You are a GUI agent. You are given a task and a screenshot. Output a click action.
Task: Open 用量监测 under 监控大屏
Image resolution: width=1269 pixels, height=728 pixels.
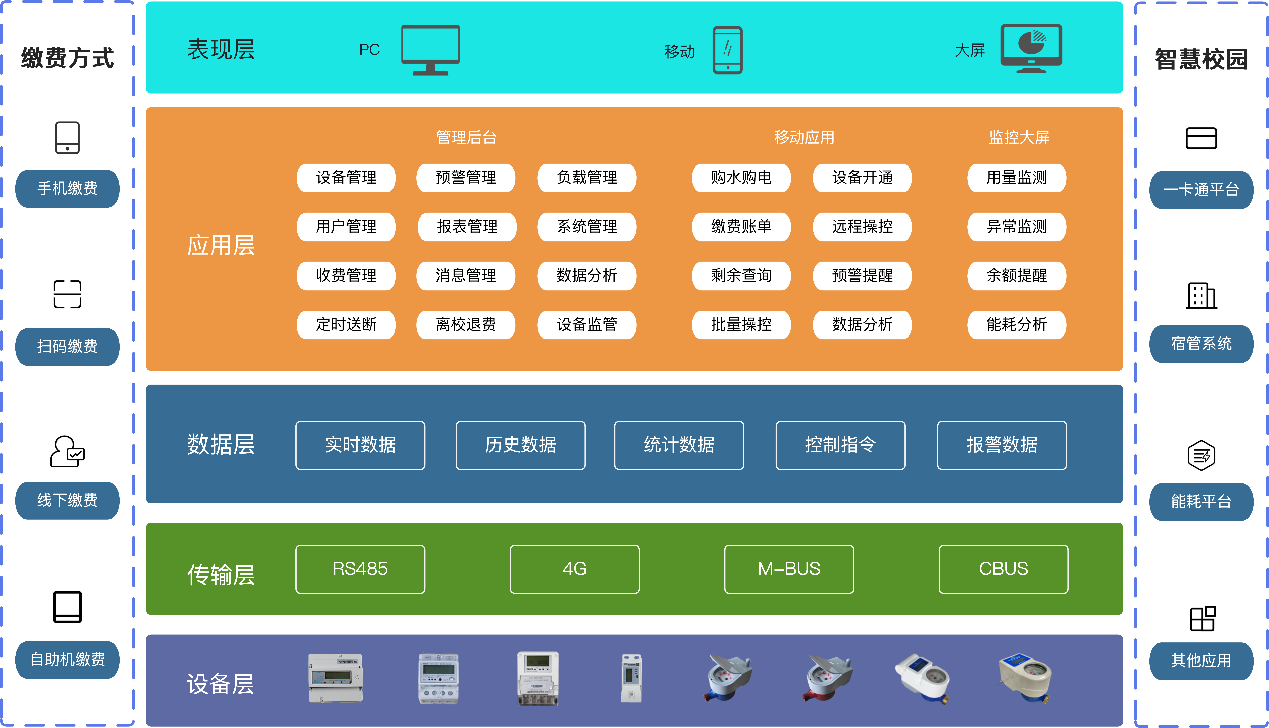pos(1016,178)
